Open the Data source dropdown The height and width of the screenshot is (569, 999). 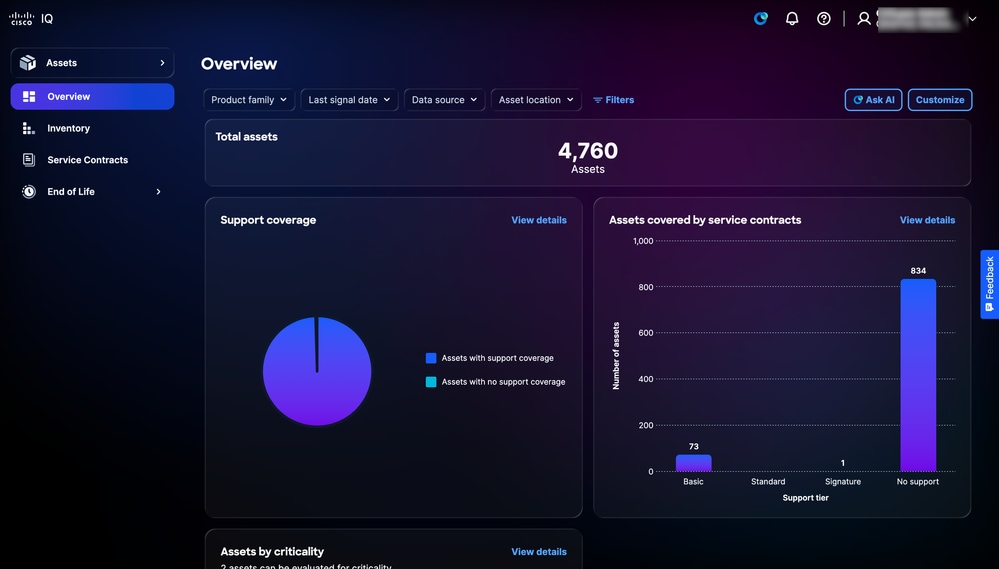click(x=444, y=99)
